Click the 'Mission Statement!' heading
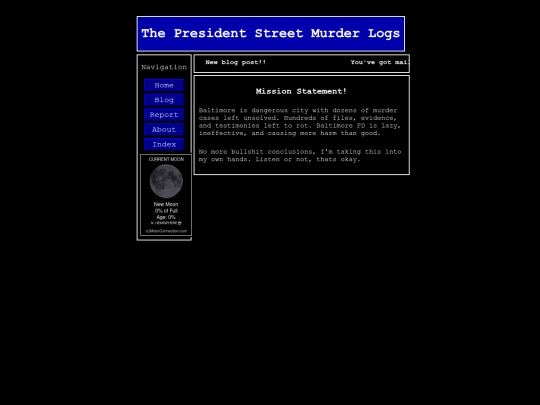This screenshot has width=540, height=405. tap(301, 91)
